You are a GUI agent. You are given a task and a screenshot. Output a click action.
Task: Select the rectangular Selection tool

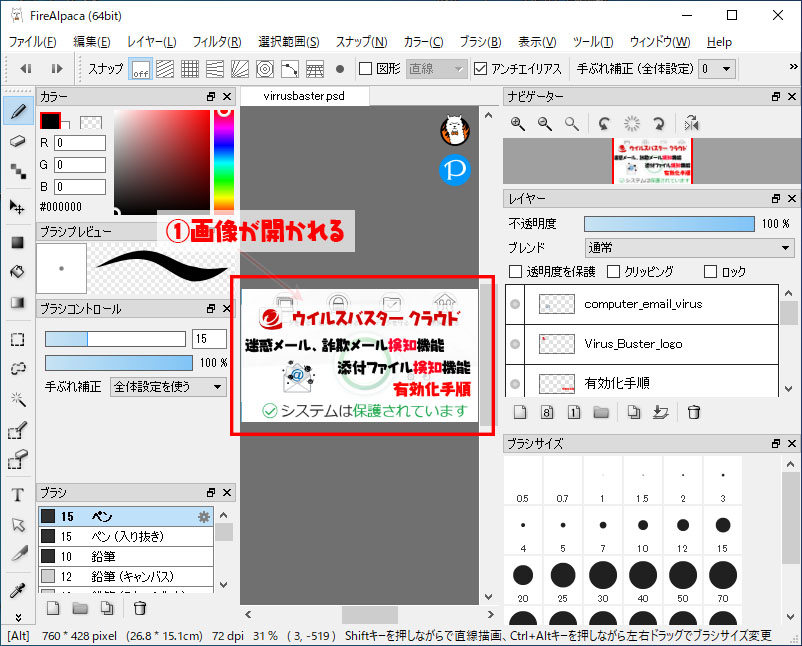point(18,340)
